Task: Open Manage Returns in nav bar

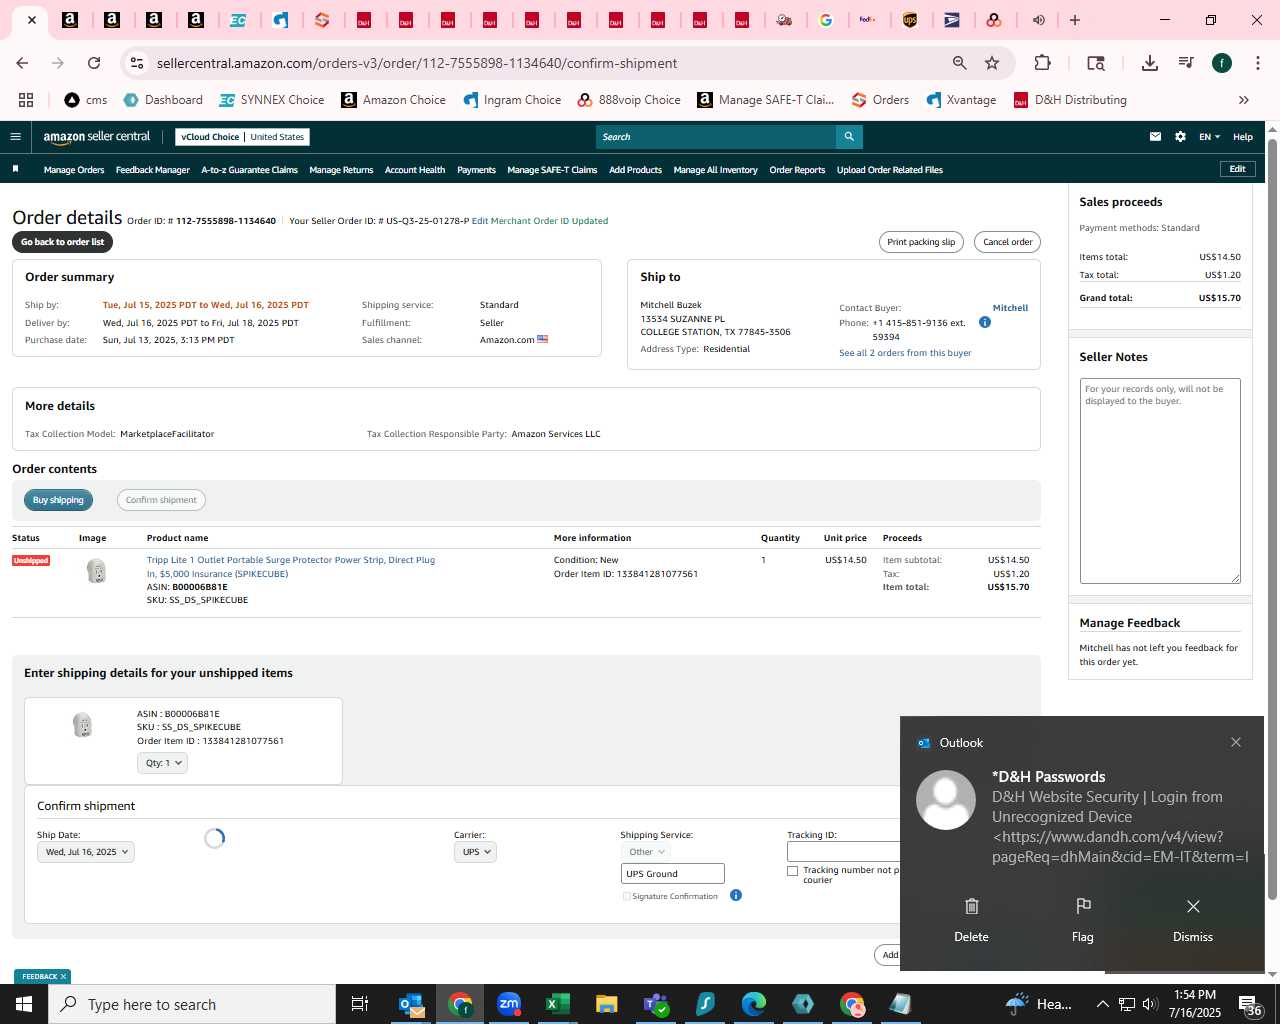Action: click(341, 170)
